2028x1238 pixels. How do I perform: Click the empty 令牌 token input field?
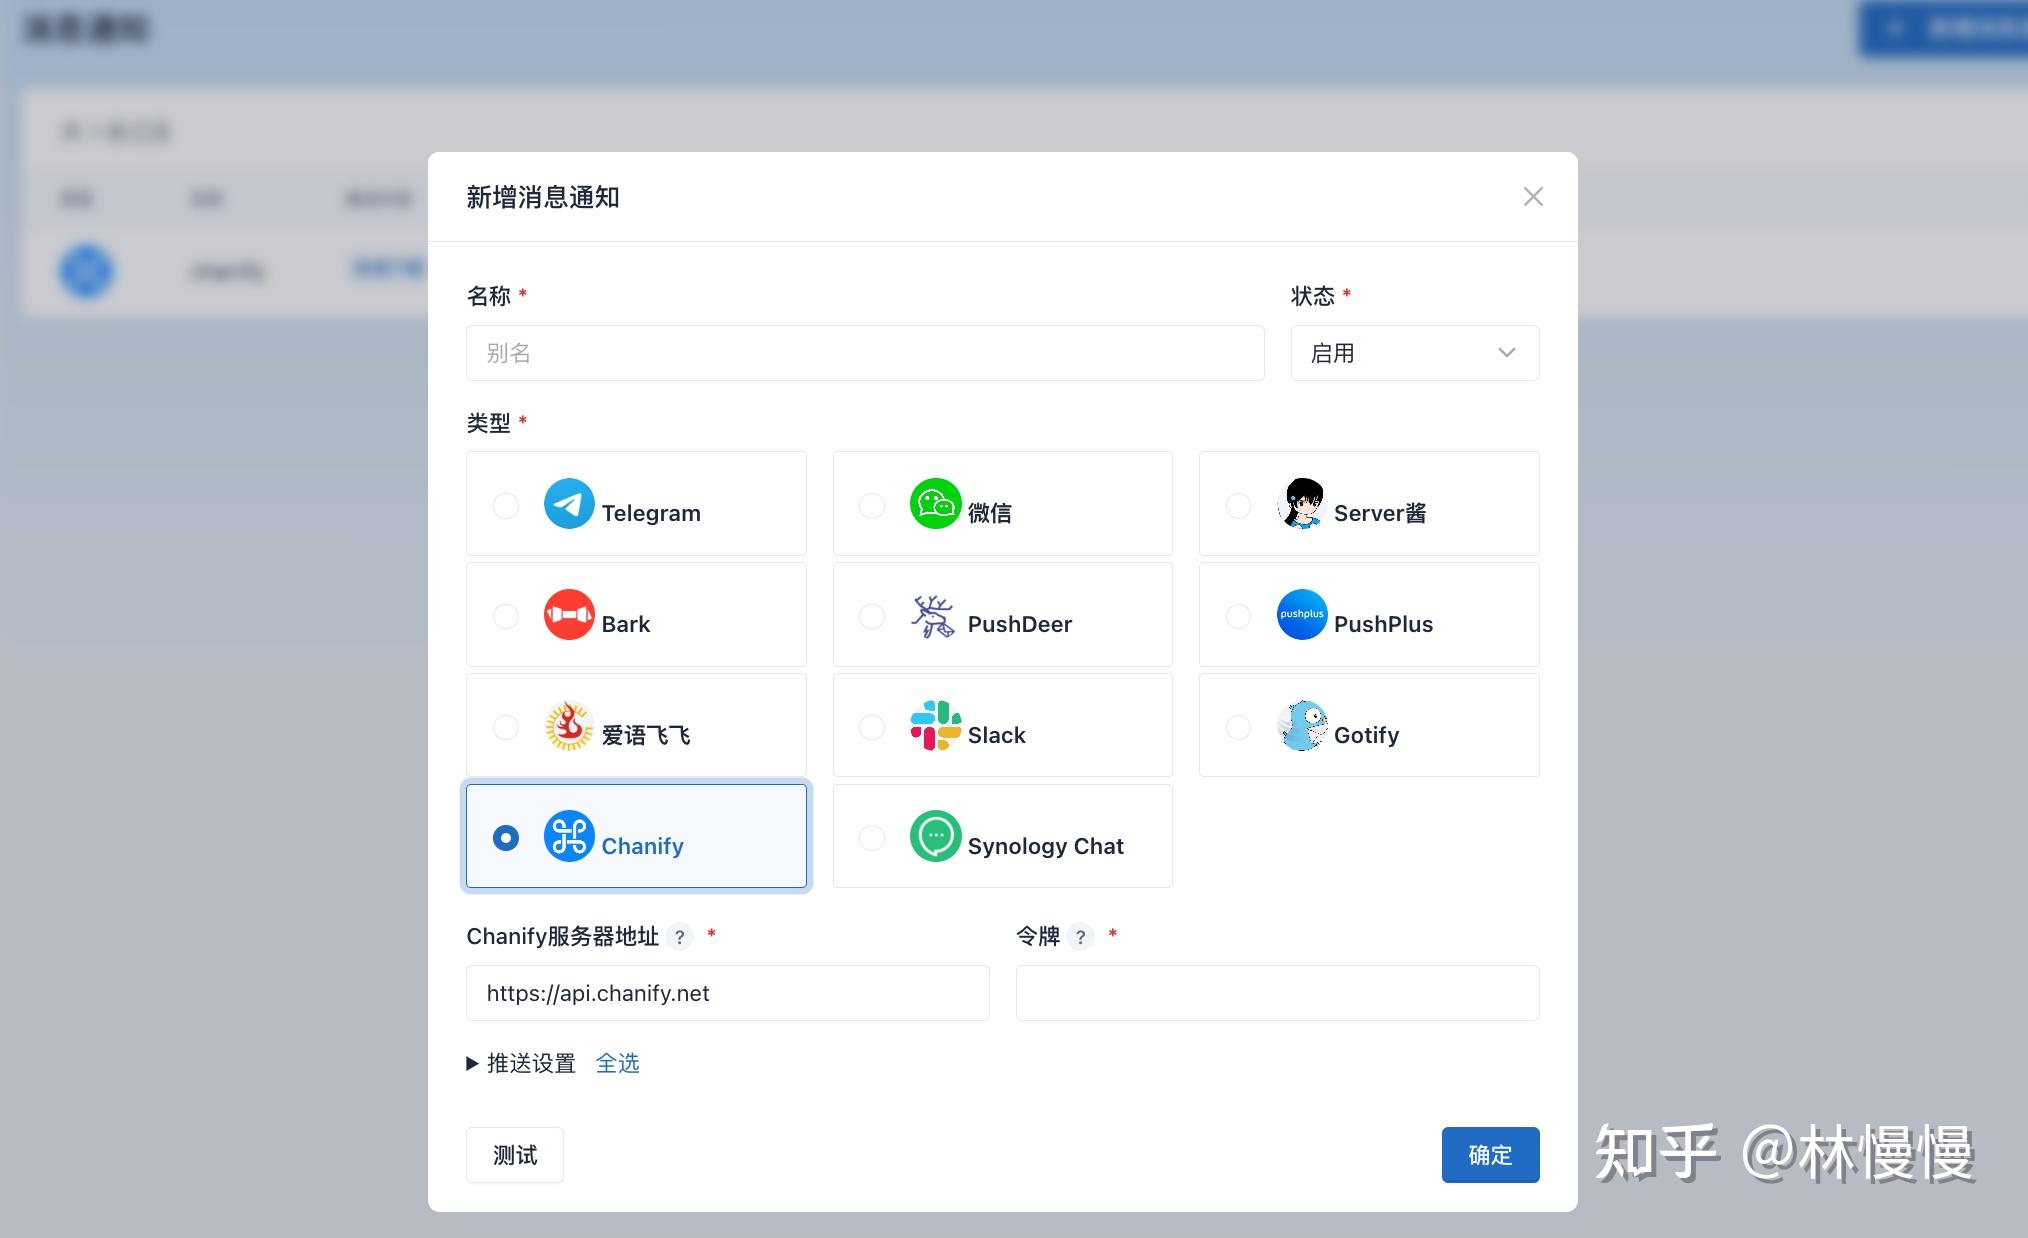coord(1277,993)
